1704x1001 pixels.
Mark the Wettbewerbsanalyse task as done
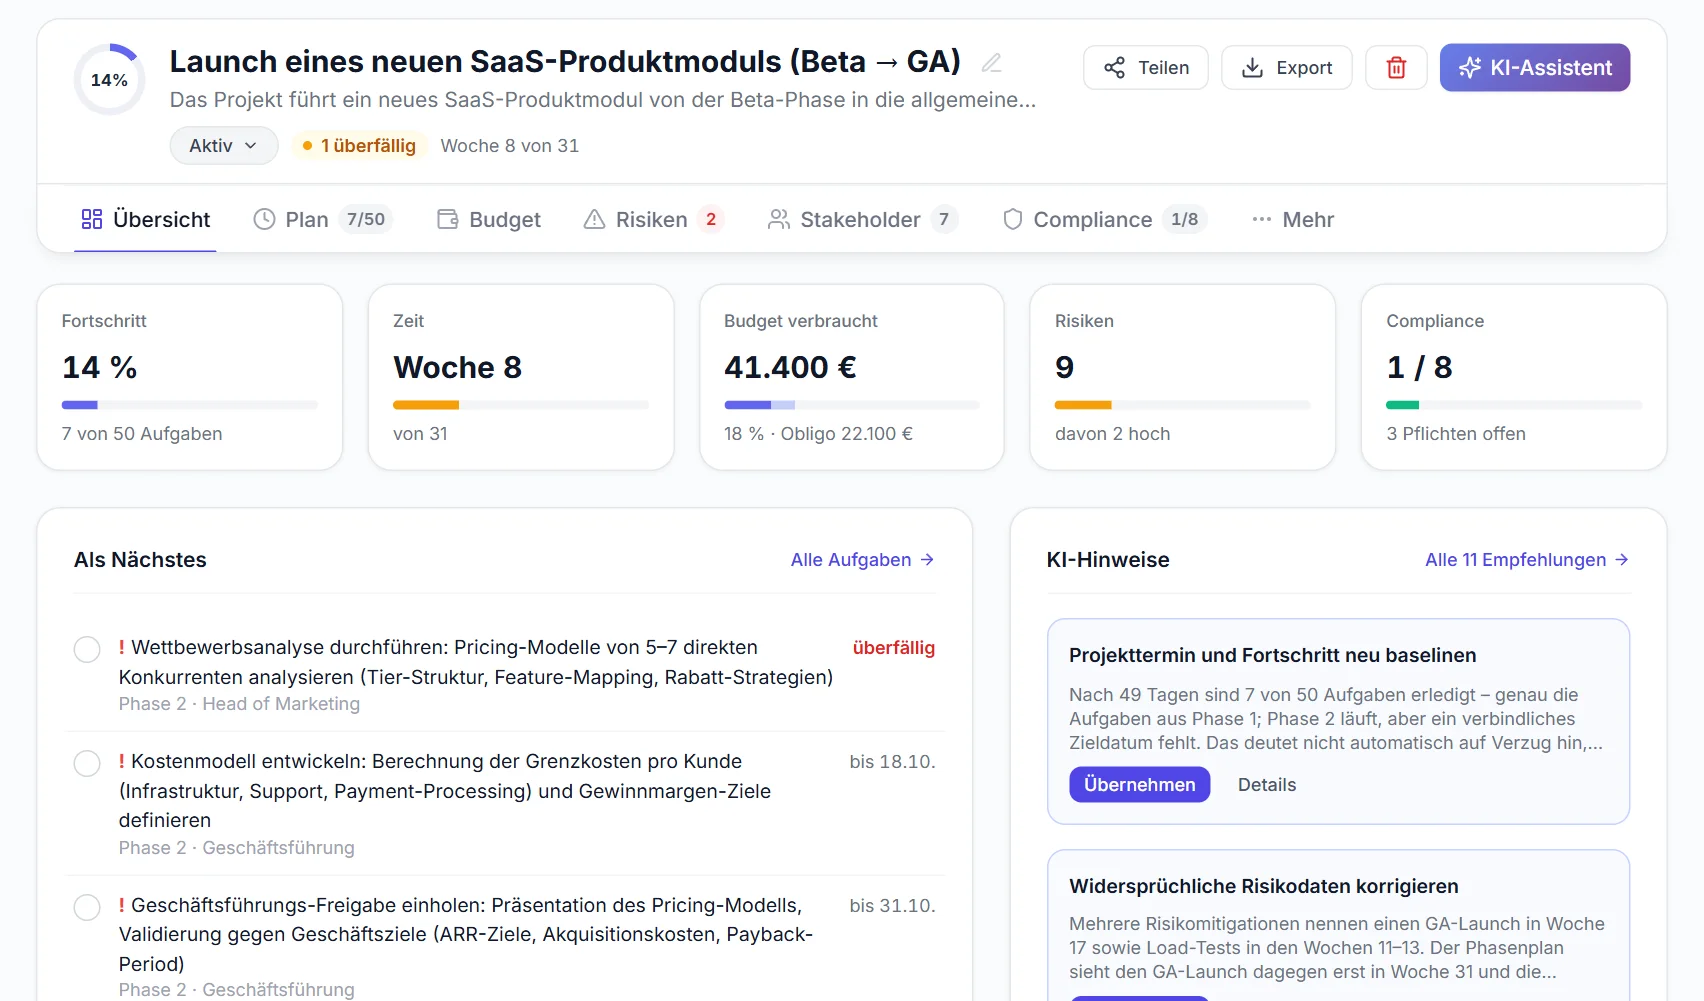click(x=87, y=649)
